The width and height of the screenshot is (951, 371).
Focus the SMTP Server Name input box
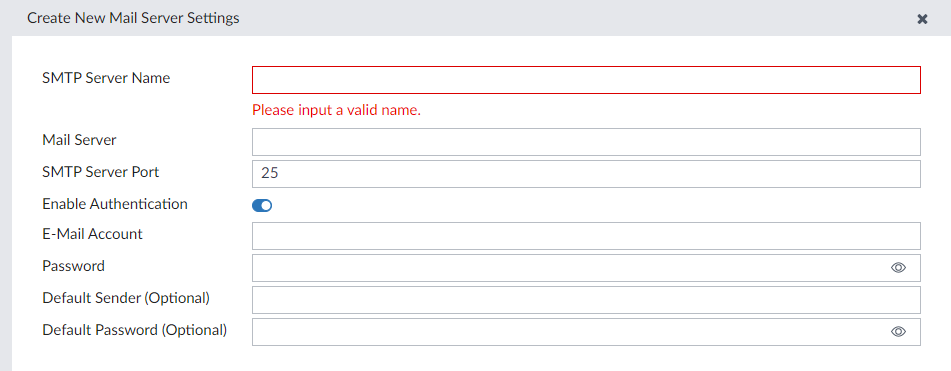(586, 80)
